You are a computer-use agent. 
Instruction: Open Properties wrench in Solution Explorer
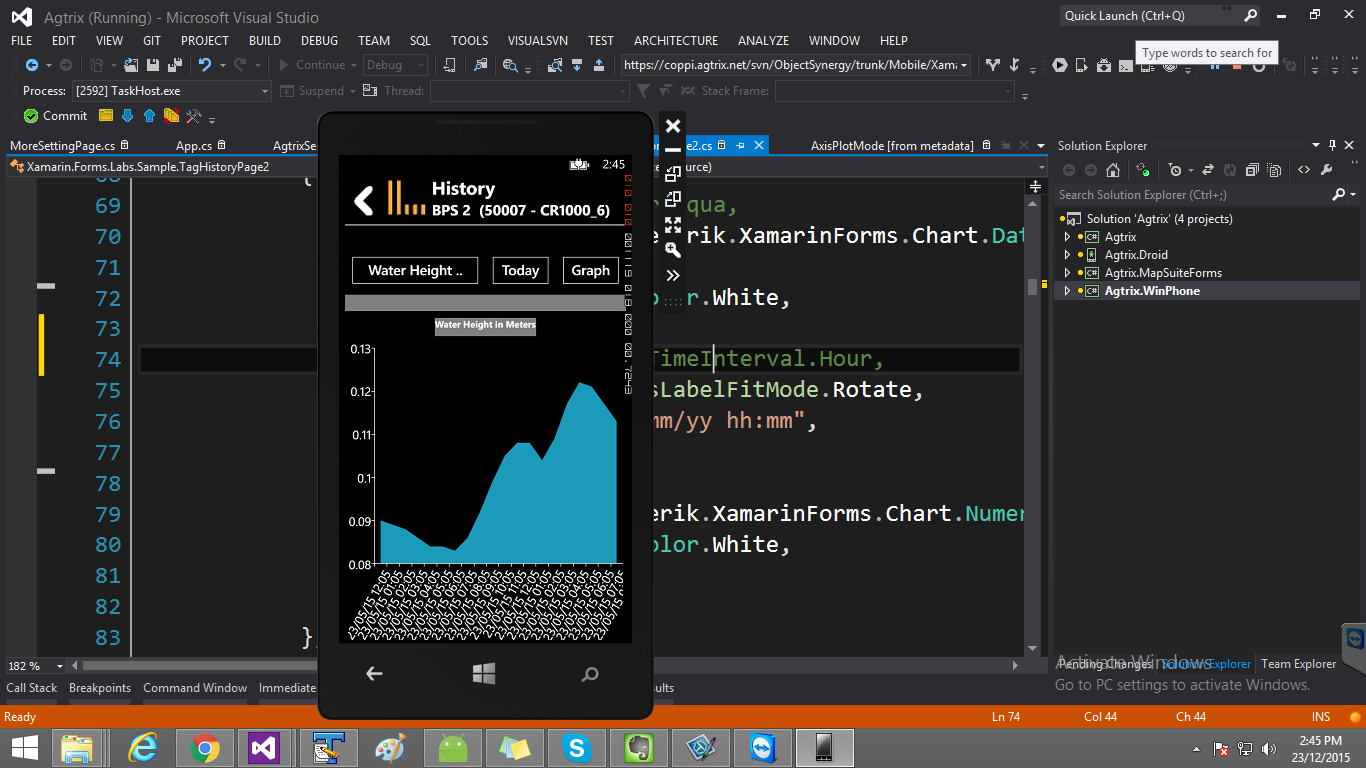[1327, 170]
